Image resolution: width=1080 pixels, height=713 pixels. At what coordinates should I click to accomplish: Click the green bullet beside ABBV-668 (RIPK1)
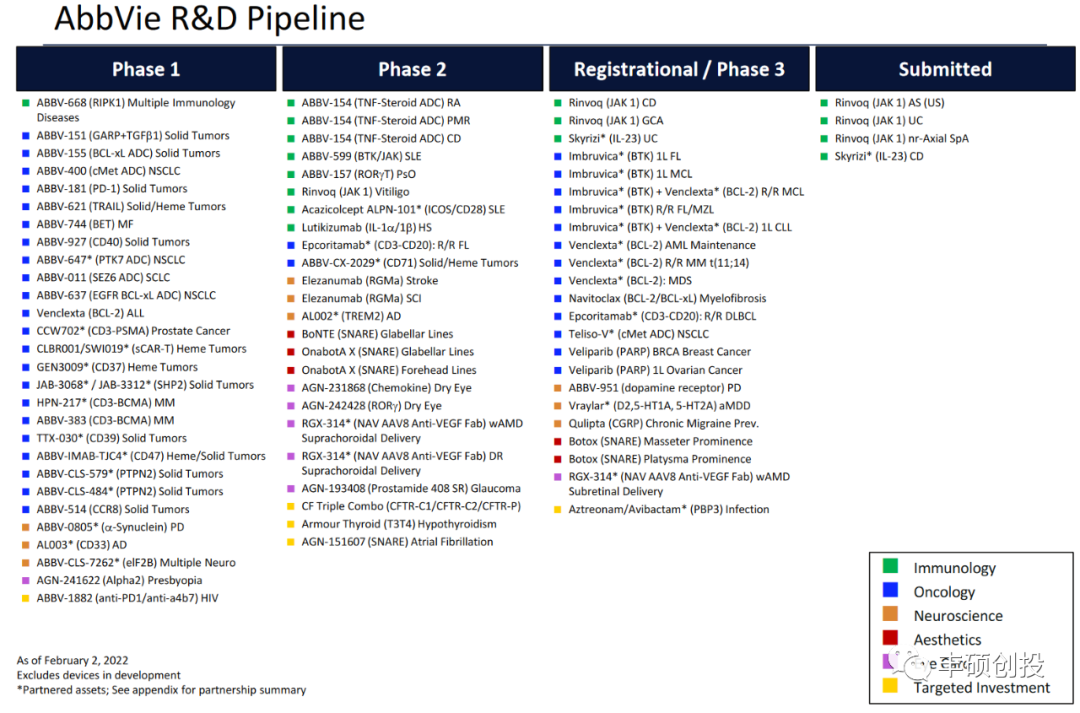pos(26,103)
